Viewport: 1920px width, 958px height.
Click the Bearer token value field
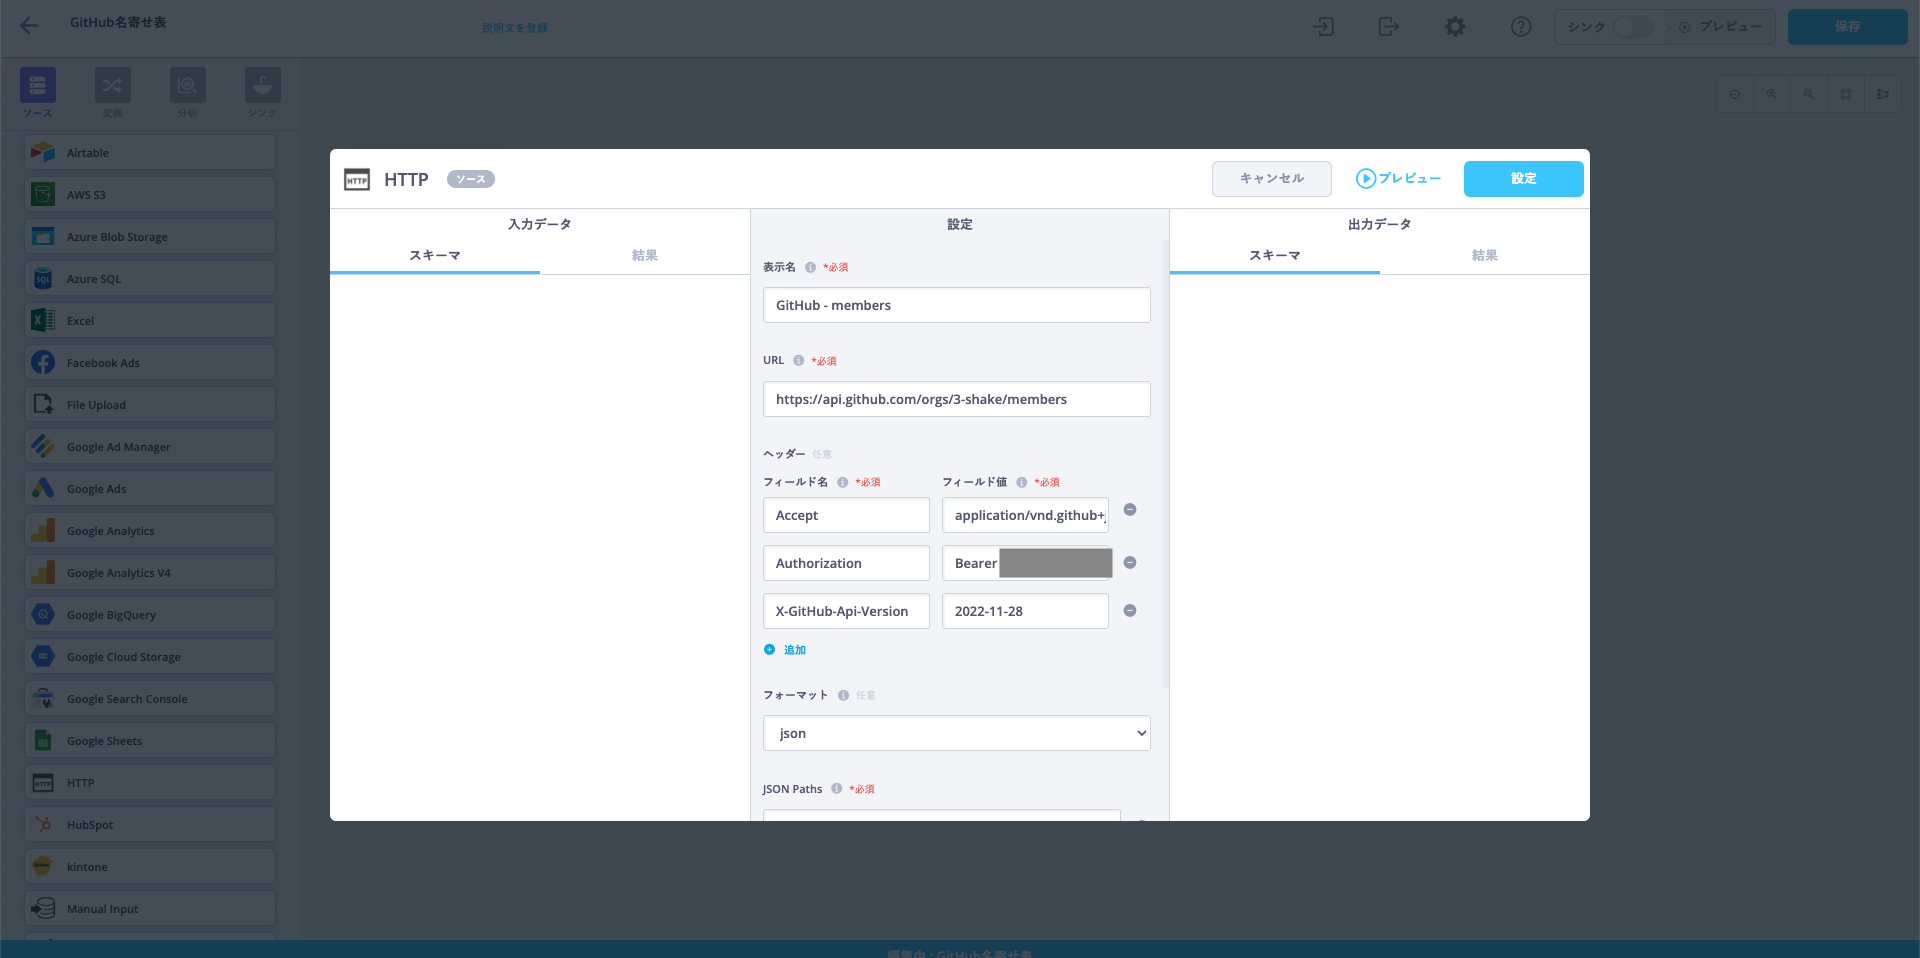click(x=1025, y=564)
